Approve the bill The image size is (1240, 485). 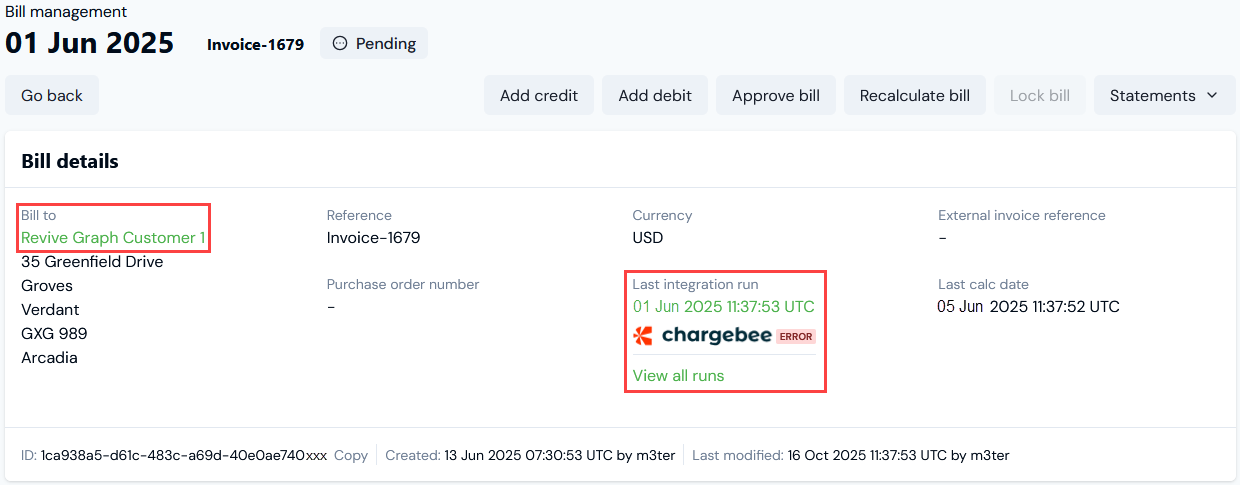(x=776, y=96)
